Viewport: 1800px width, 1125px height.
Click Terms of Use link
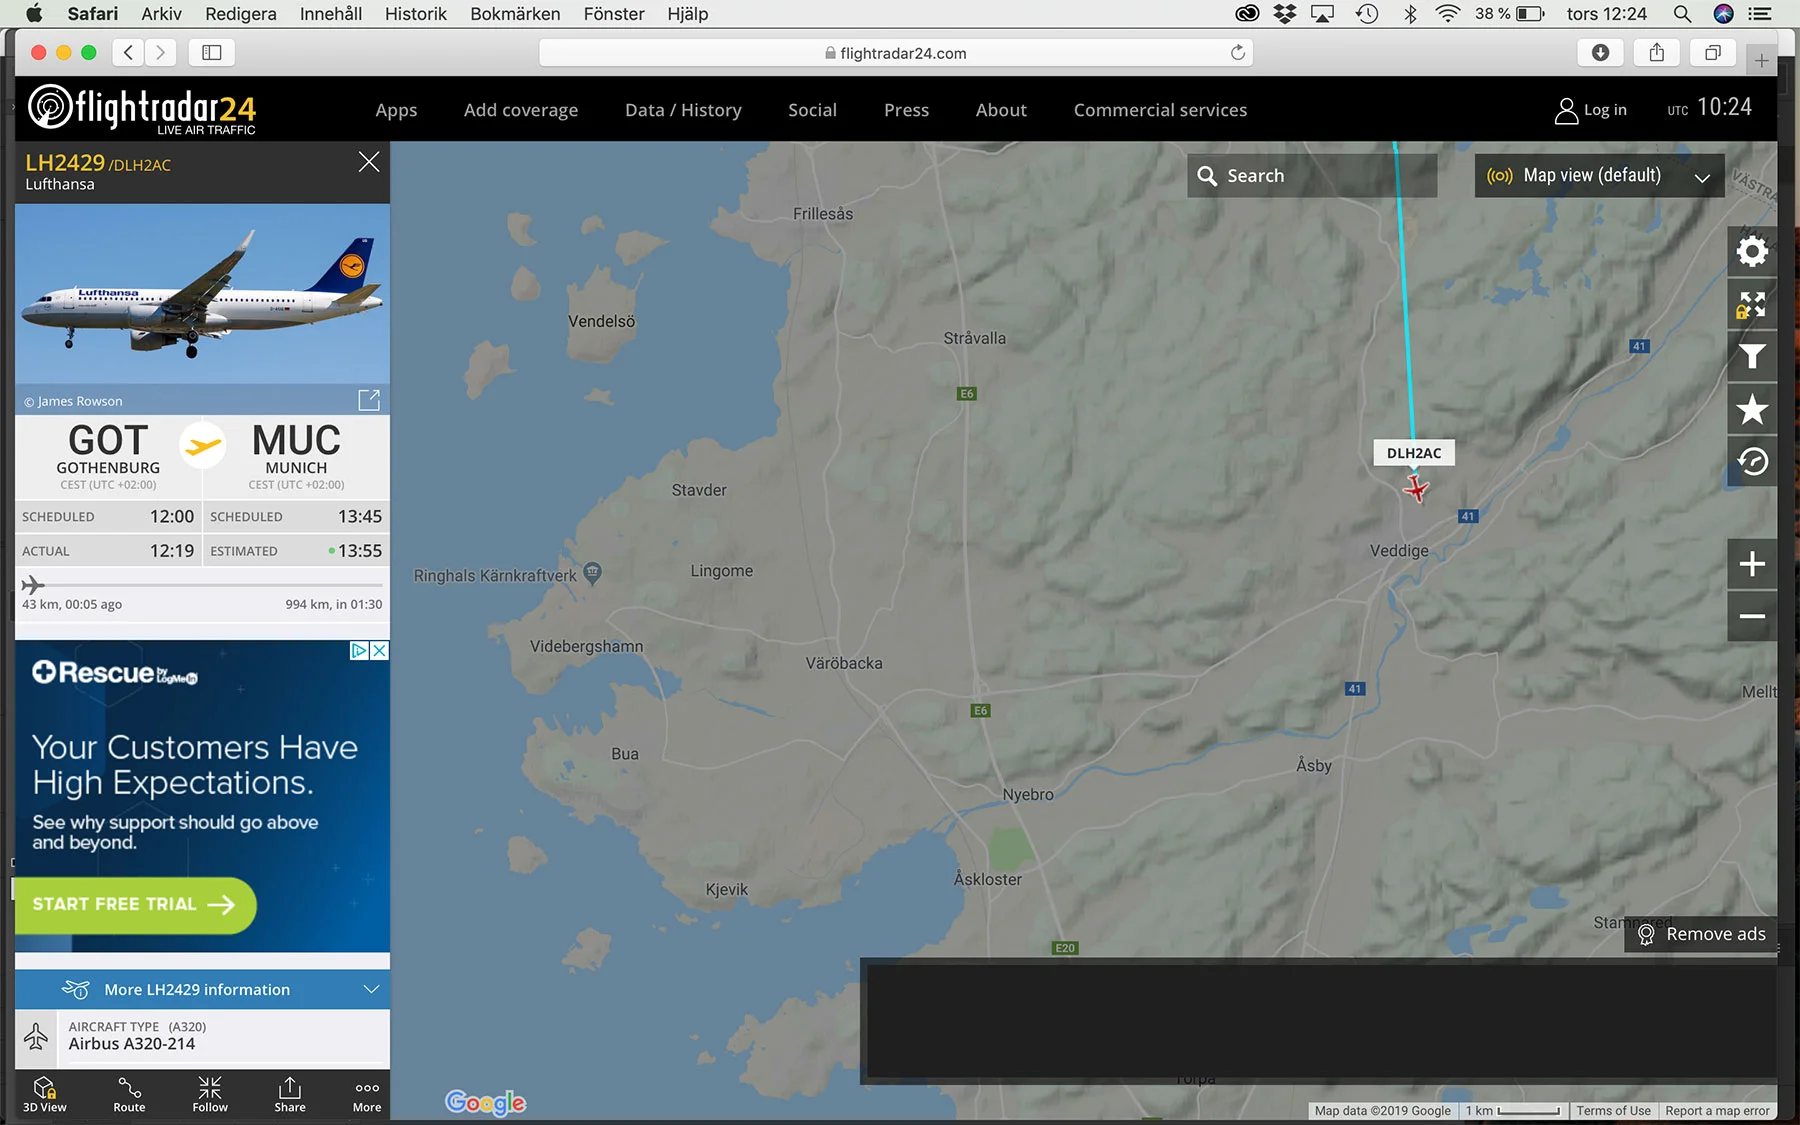[1613, 1111]
